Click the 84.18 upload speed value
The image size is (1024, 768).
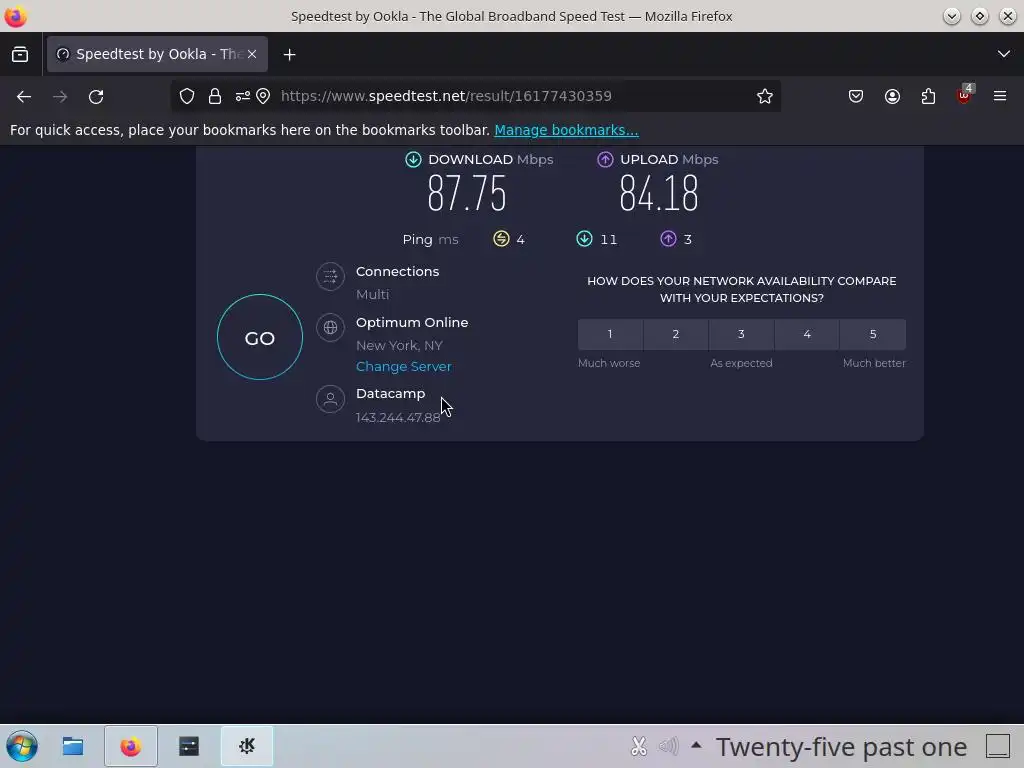[x=659, y=193]
